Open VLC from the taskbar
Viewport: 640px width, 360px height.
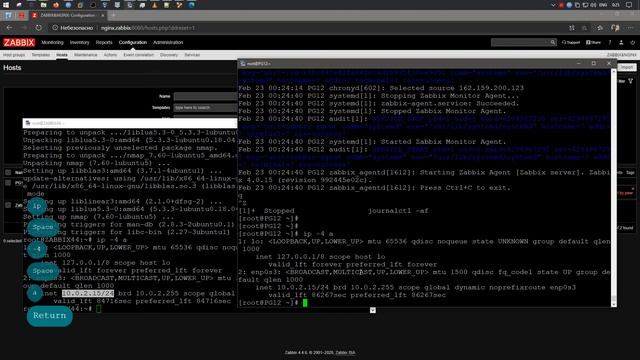(x=154, y=5)
